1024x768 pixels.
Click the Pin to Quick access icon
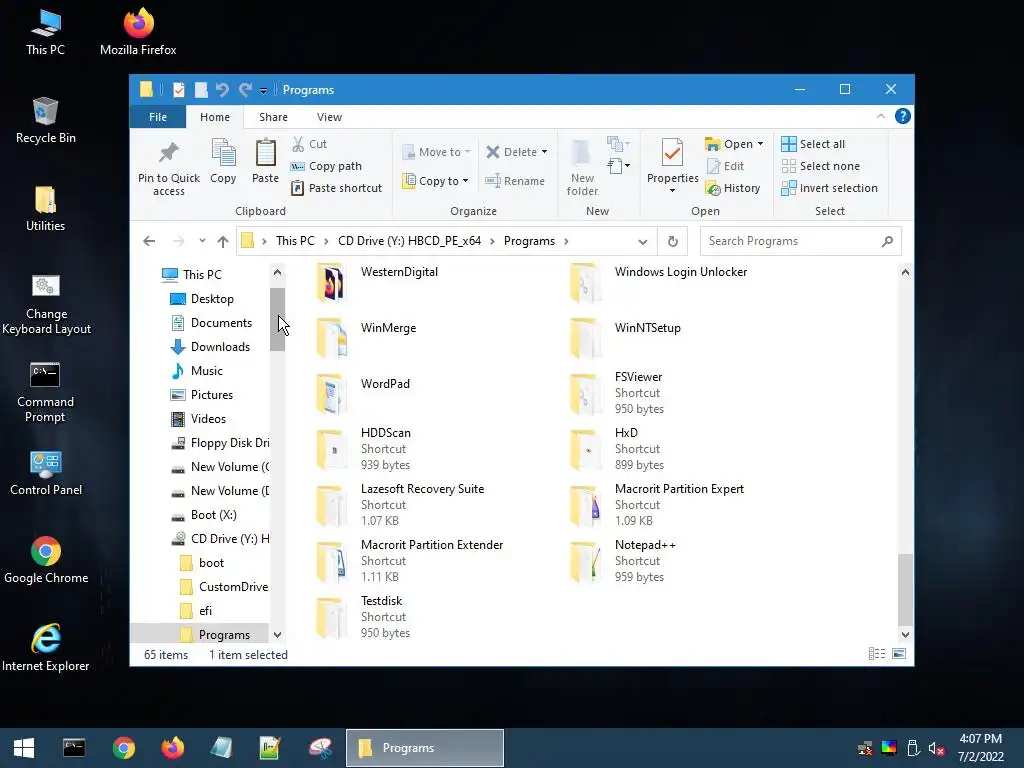[168, 167]
